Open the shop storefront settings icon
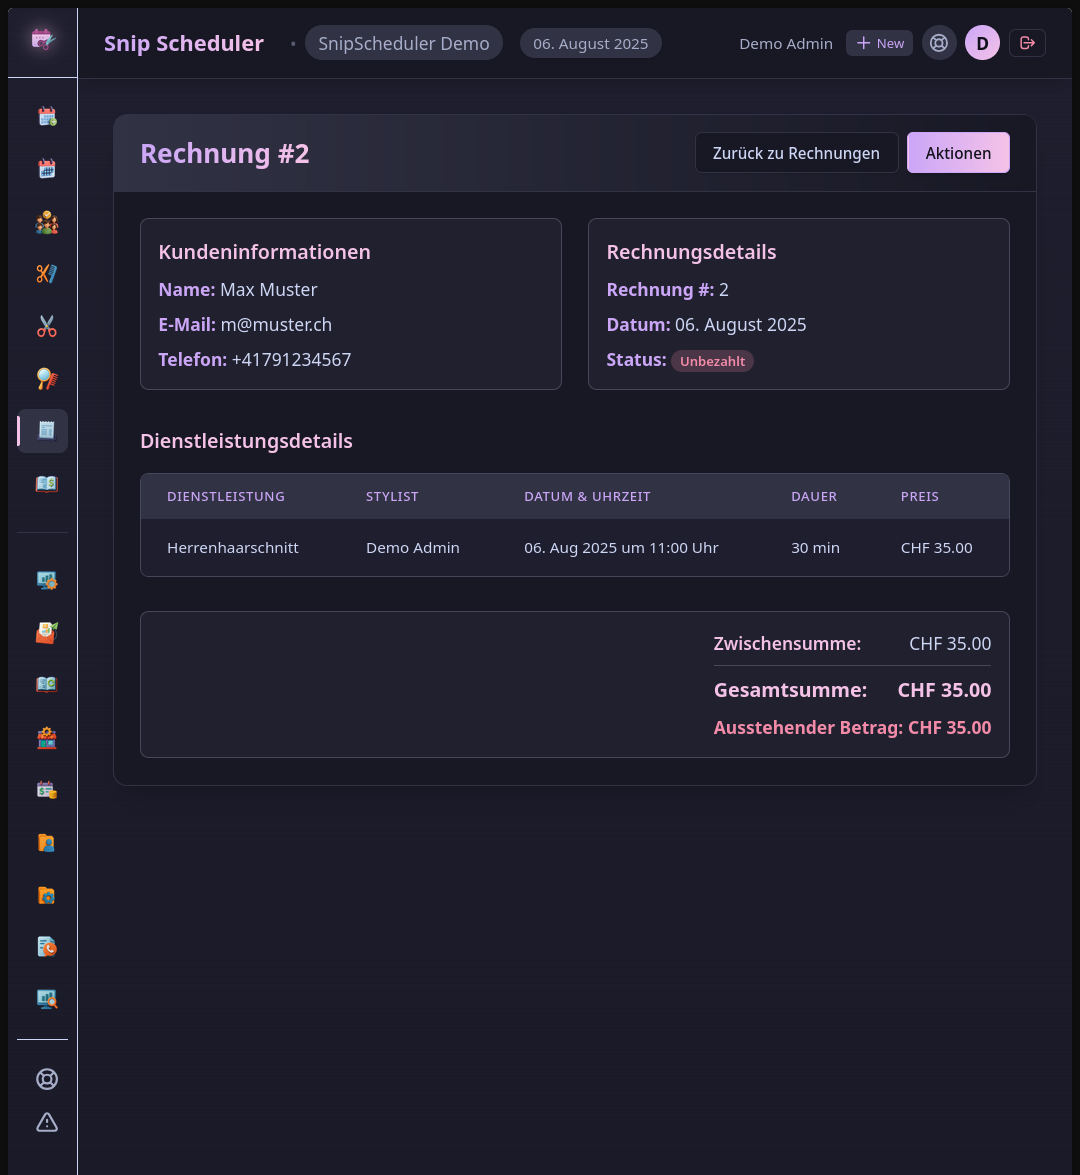1080x1175 pixels. (47, 738)
